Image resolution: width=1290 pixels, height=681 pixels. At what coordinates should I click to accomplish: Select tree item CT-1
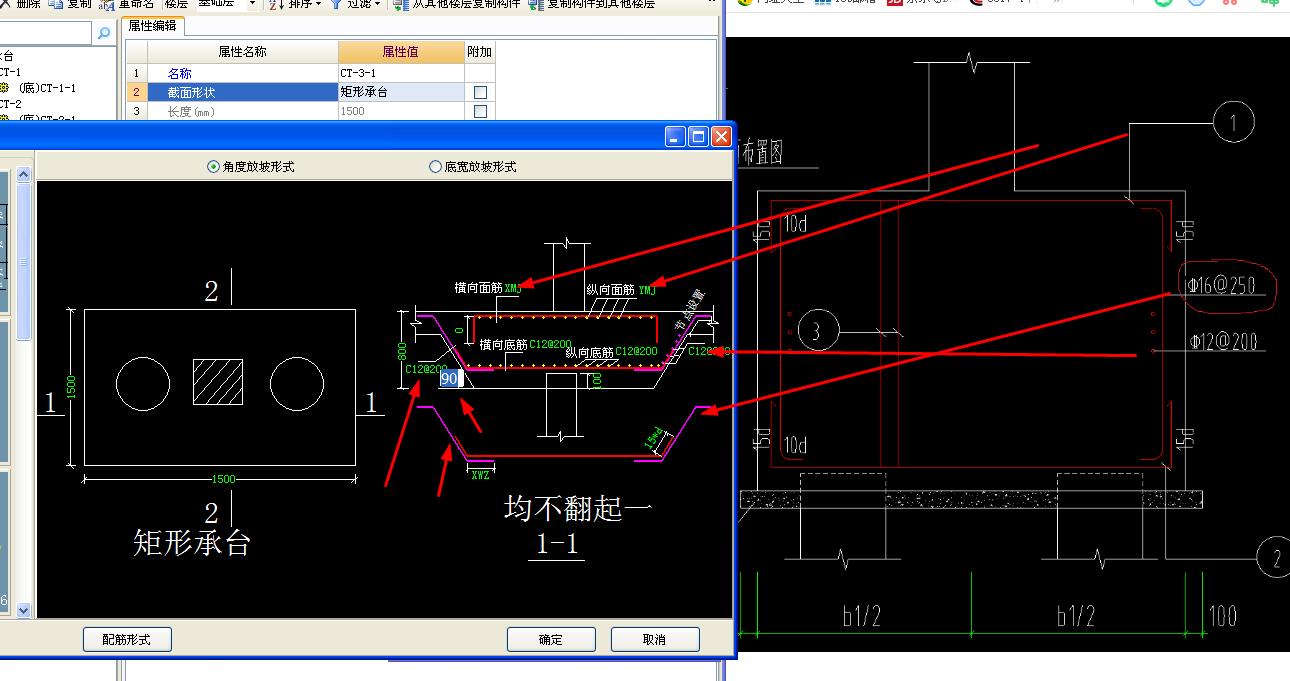click(10, 72)
